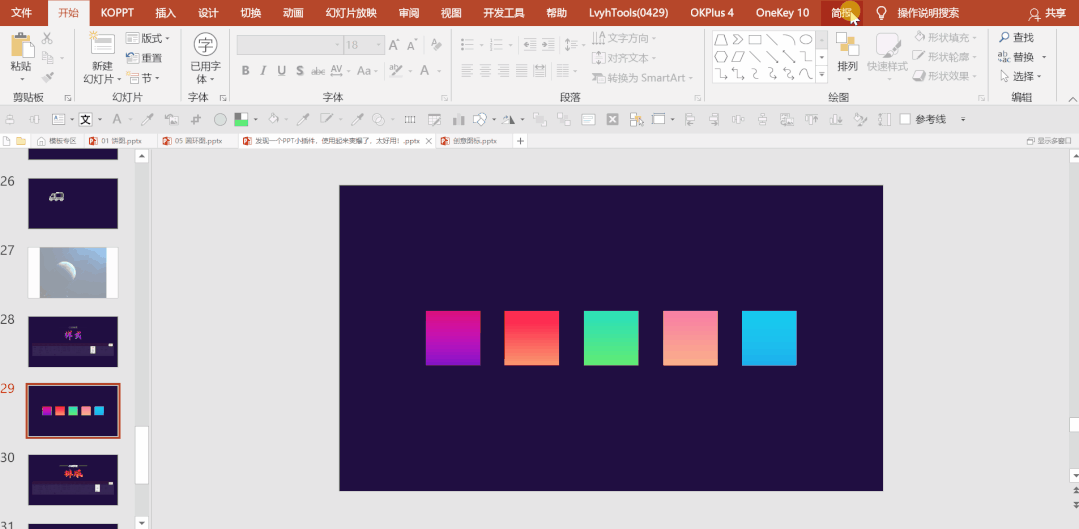Click the format painter brush icon
This screenshot has width=1079, height=529.
pos(47,77)
